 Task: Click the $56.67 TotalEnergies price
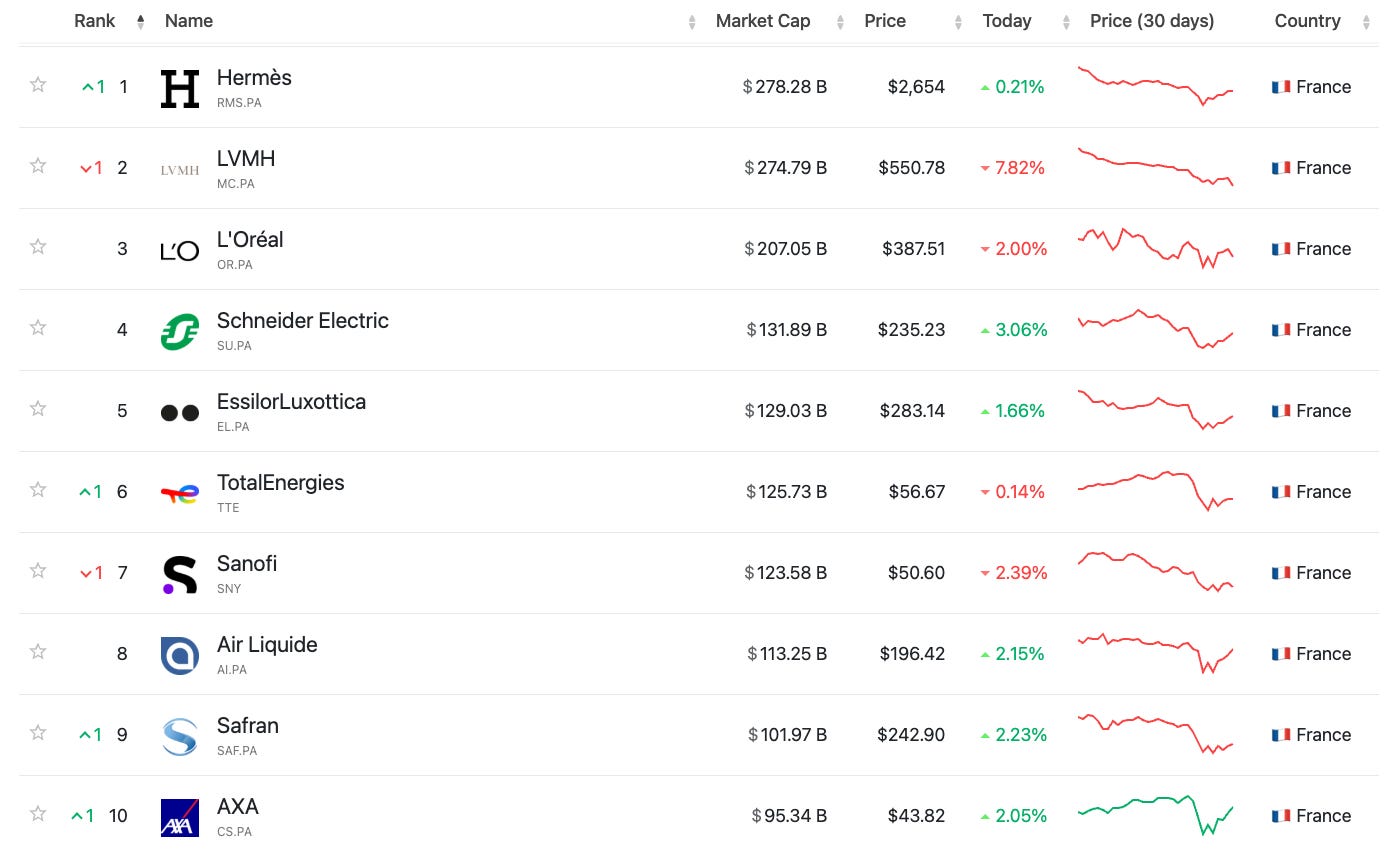tap(917, 492)
